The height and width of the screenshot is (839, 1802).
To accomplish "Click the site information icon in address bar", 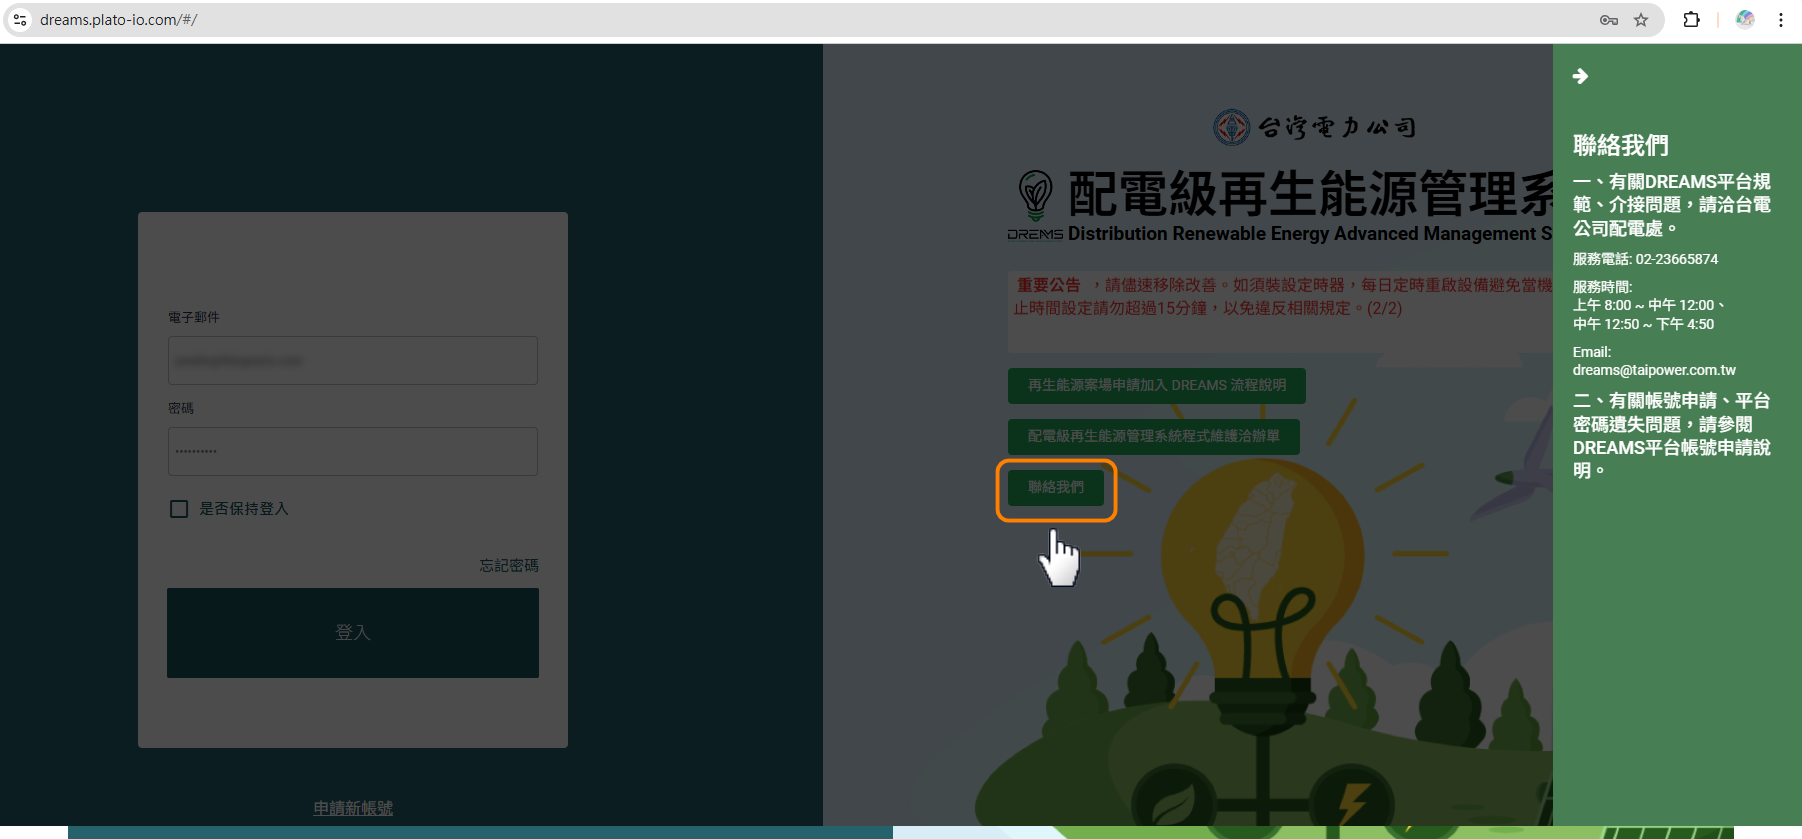I will [20, 20].
